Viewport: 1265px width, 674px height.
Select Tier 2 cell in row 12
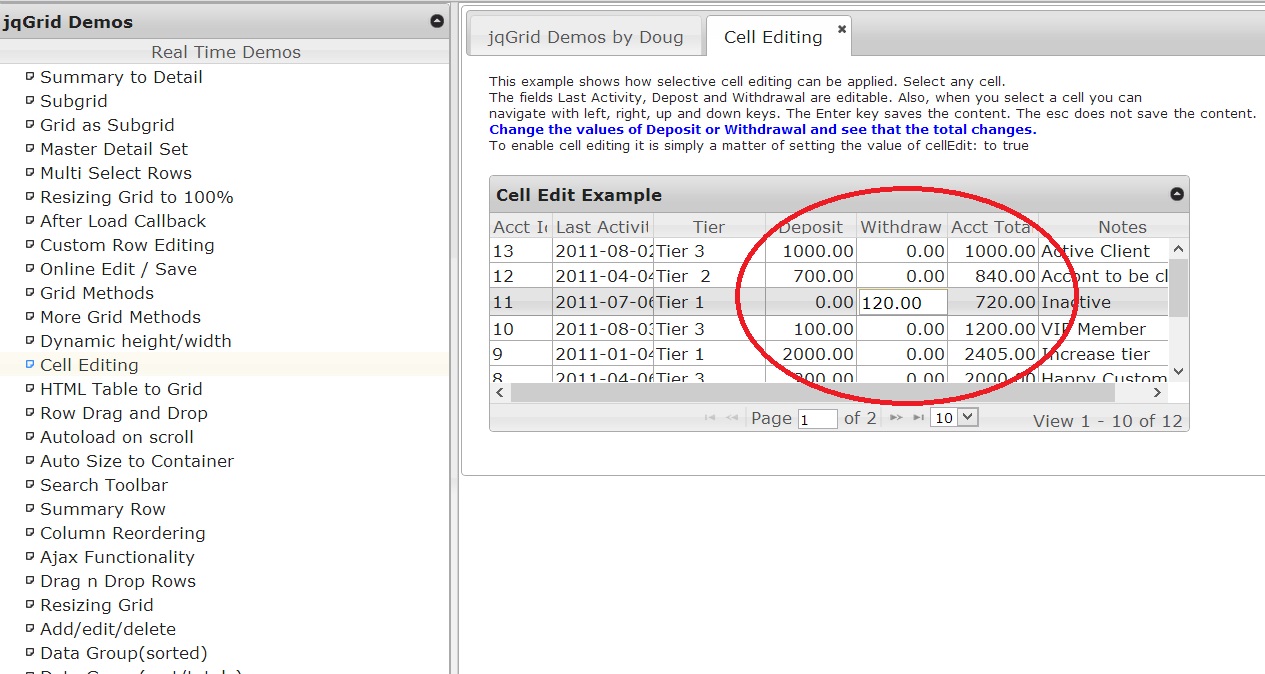709,276
